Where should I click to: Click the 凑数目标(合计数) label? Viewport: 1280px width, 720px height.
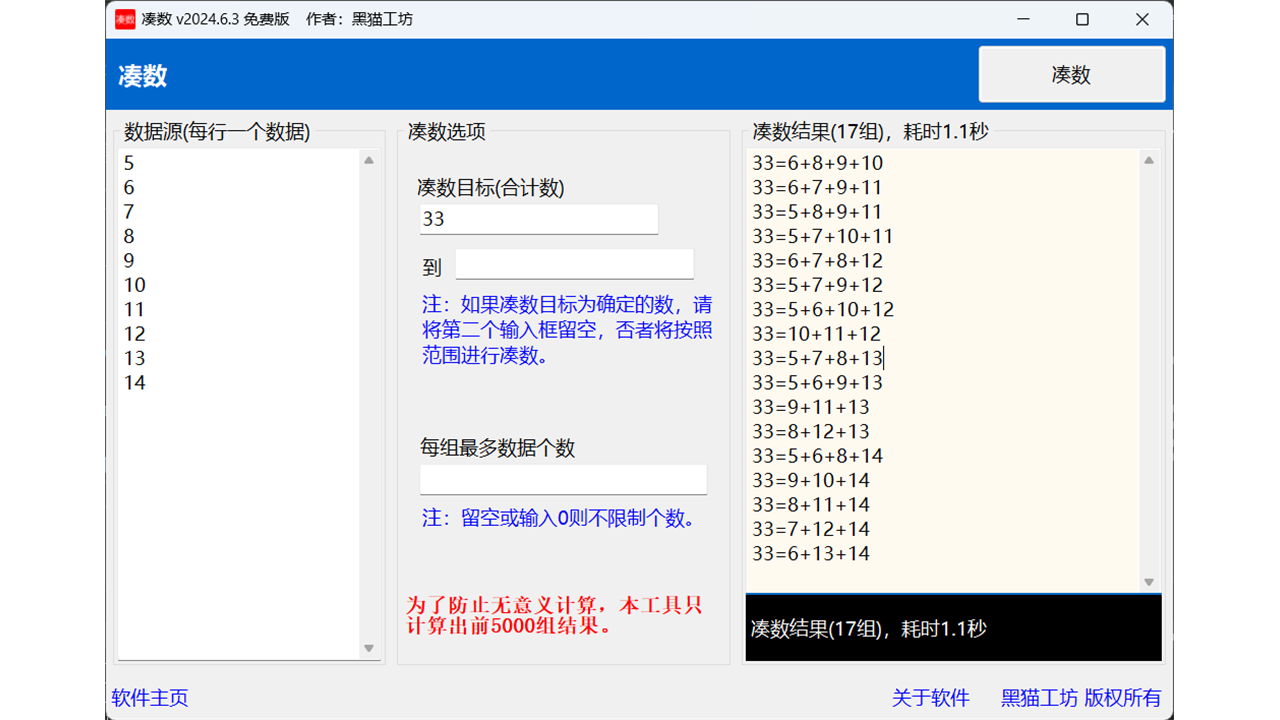491,187
